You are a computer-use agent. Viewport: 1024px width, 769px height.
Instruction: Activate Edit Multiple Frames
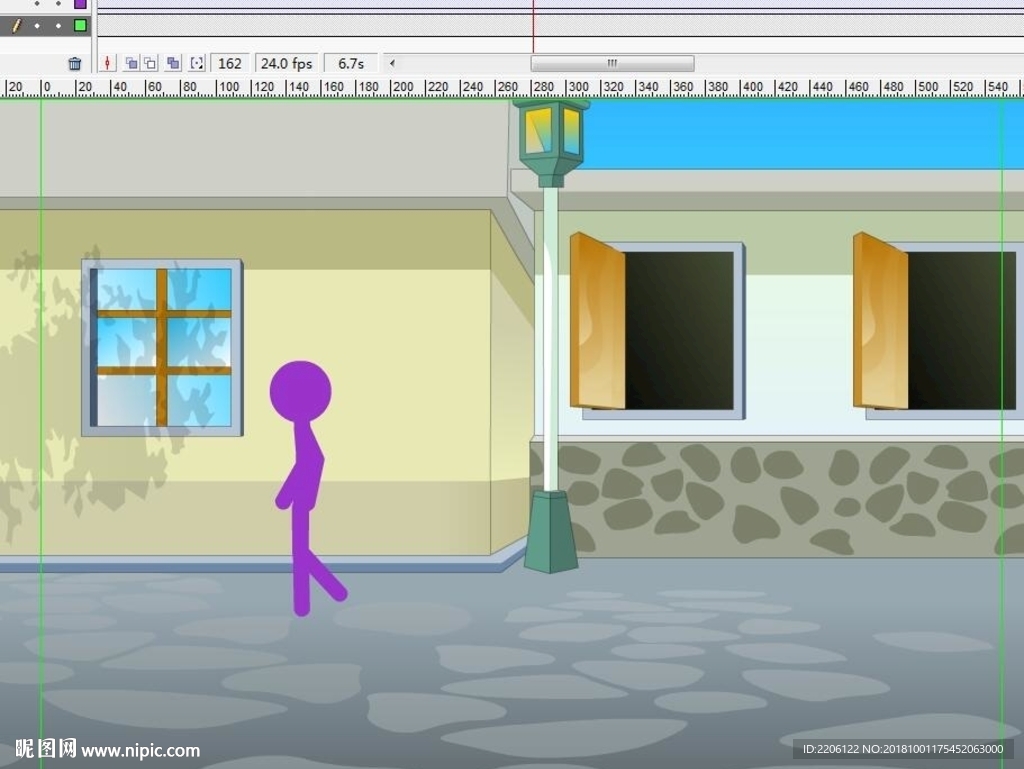(174, 64)
